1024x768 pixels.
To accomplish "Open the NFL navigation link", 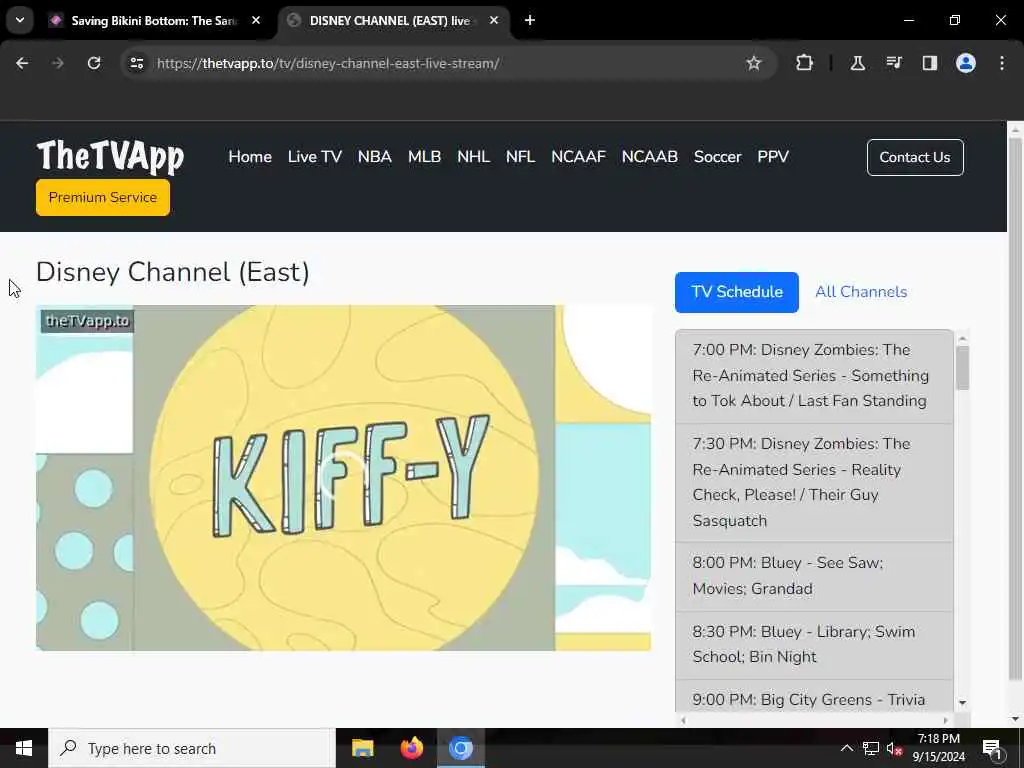I will (x=520, y=157).
